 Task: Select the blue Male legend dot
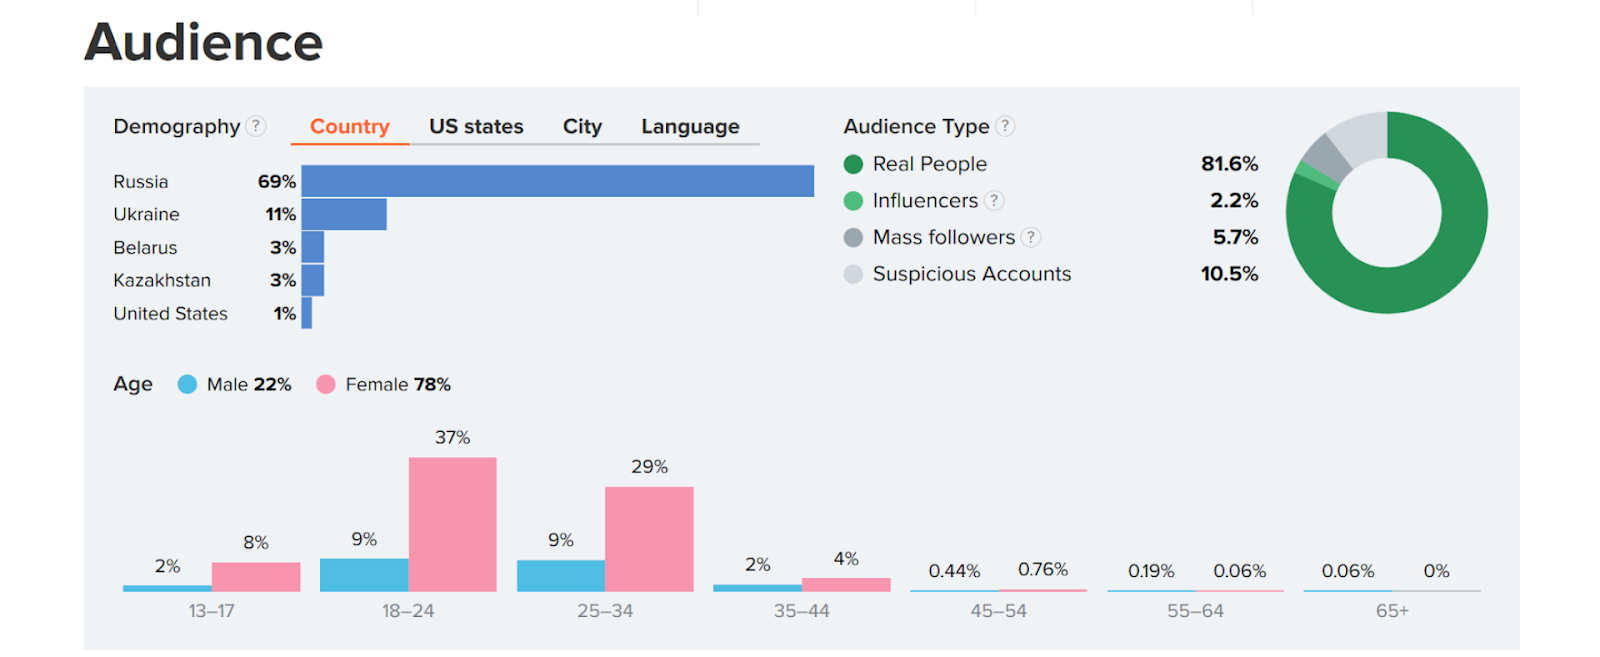(187, 384)
